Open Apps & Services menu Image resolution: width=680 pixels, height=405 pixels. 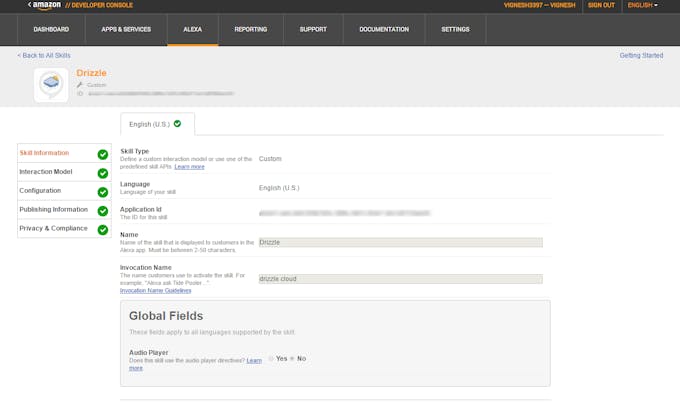(126, 29)
